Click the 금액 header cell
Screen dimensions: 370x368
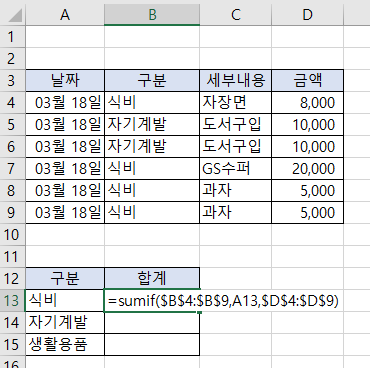pyautogui.click(x=307, y=81)
